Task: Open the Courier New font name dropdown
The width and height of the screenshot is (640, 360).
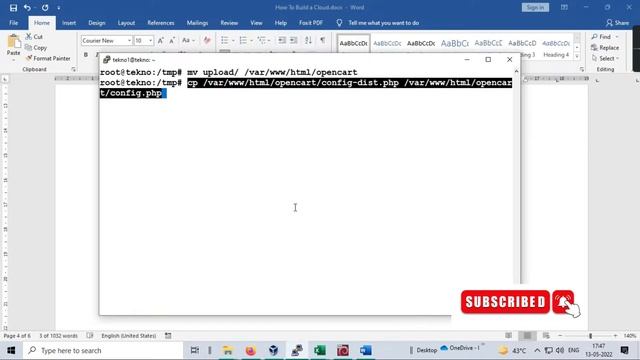Action: point(129,41)
